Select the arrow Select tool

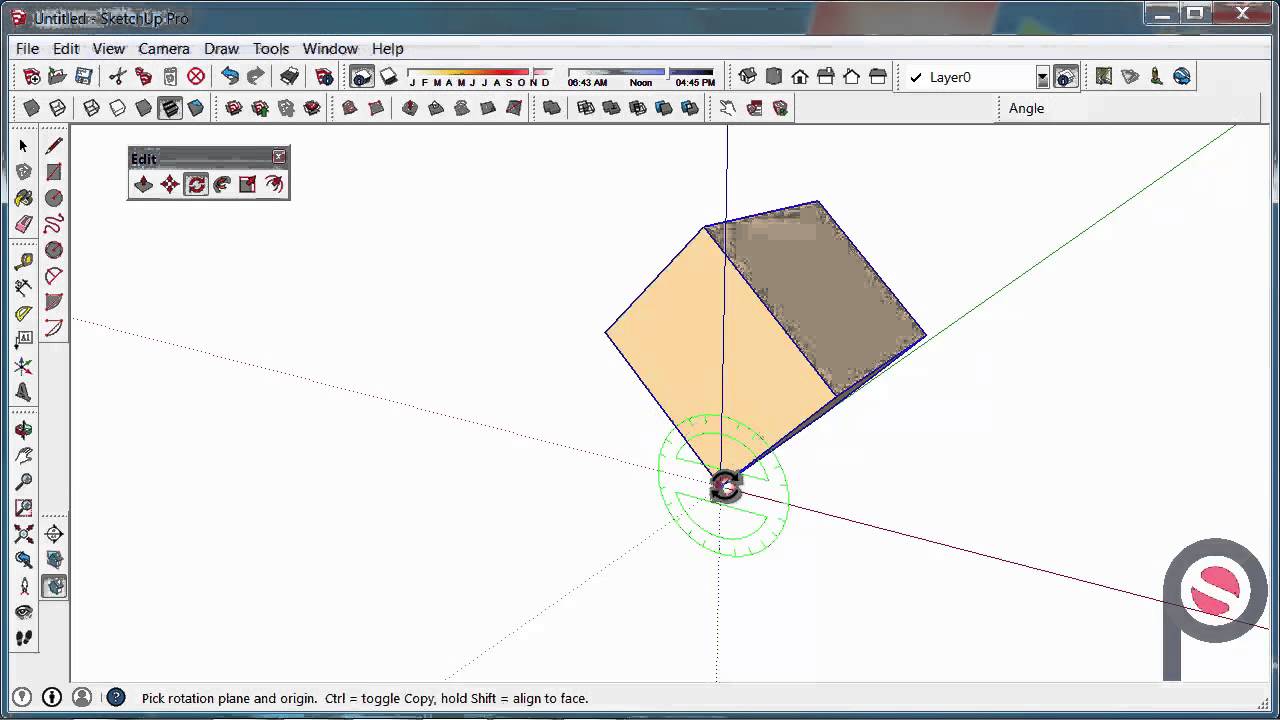[x=24, y=146]
